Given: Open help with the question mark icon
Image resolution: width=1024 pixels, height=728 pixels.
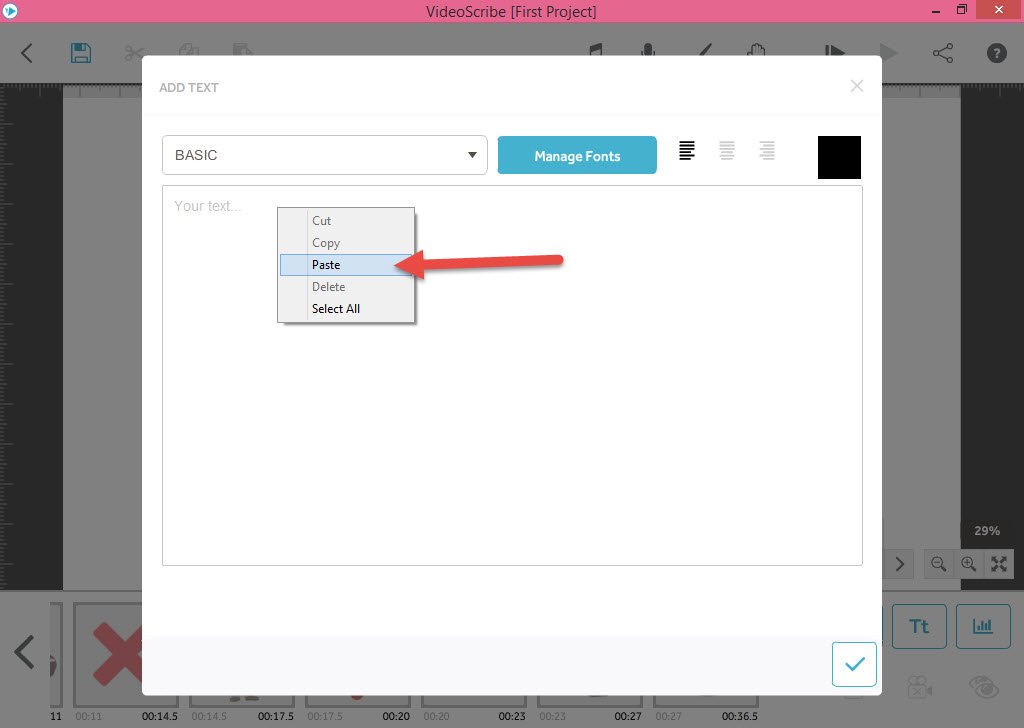Looking at the screenshot, I should (x=997, y=53).
